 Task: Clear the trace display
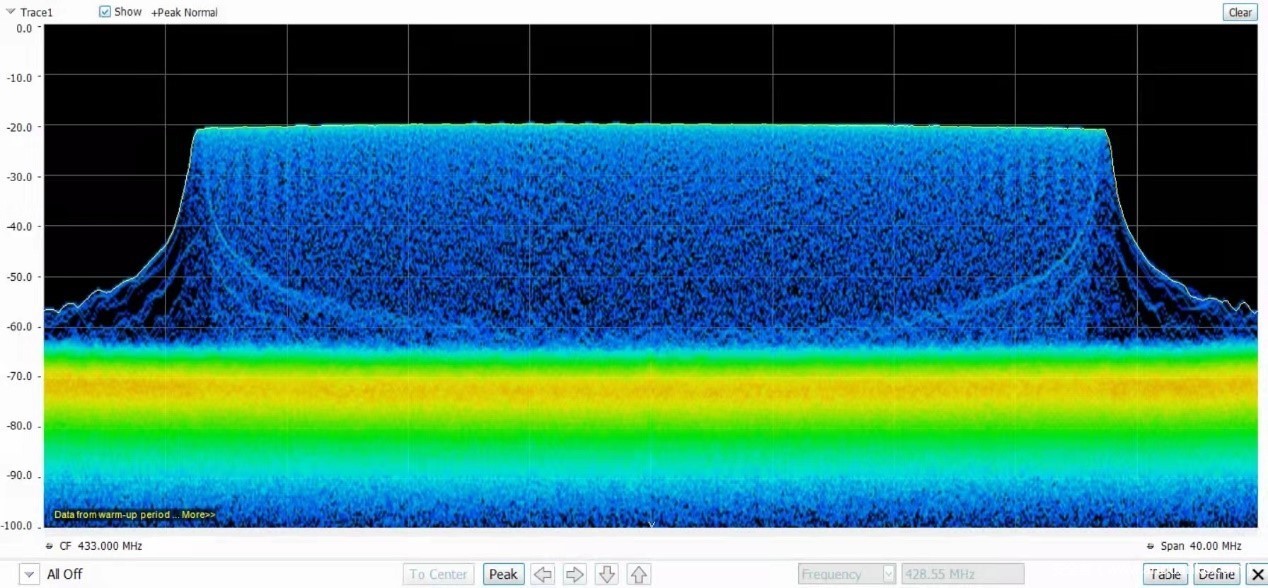[x=1240, y=12]
